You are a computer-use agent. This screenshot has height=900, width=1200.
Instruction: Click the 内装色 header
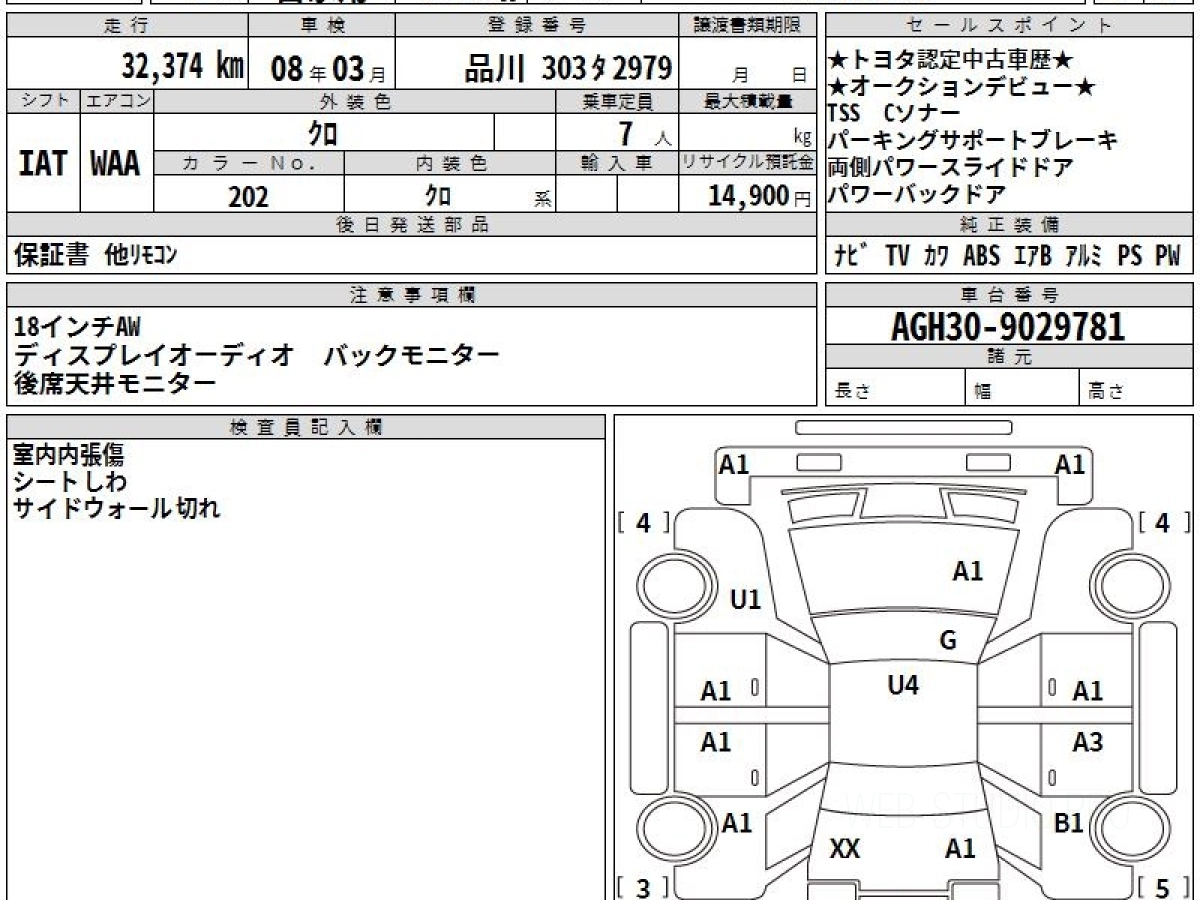[x=450, y=164]
